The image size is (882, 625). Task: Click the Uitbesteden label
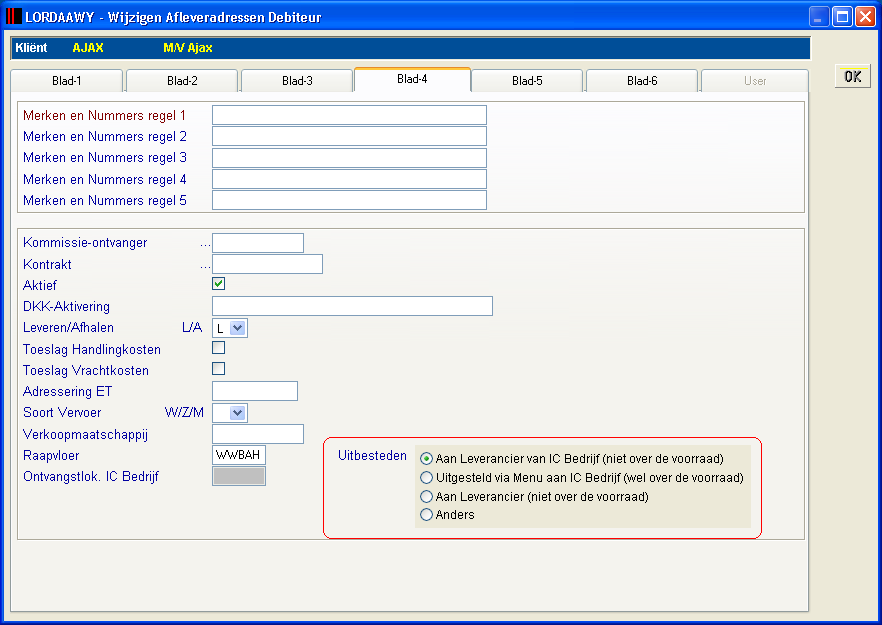(x=372, y=456)
